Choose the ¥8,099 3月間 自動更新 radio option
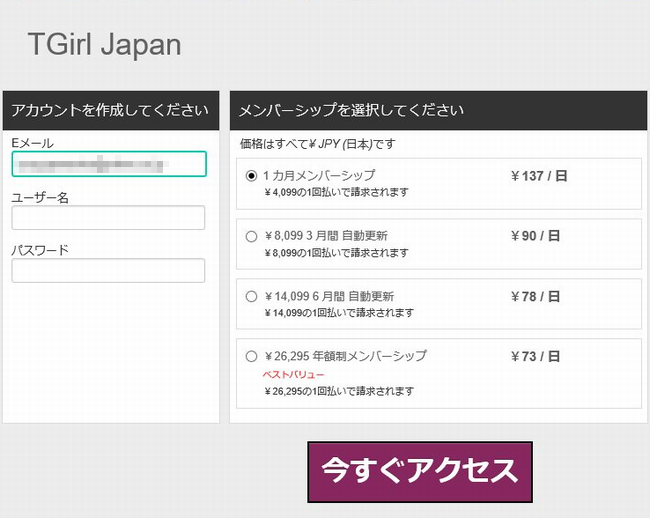The image size is (650, 518). (x=251, y=237)
